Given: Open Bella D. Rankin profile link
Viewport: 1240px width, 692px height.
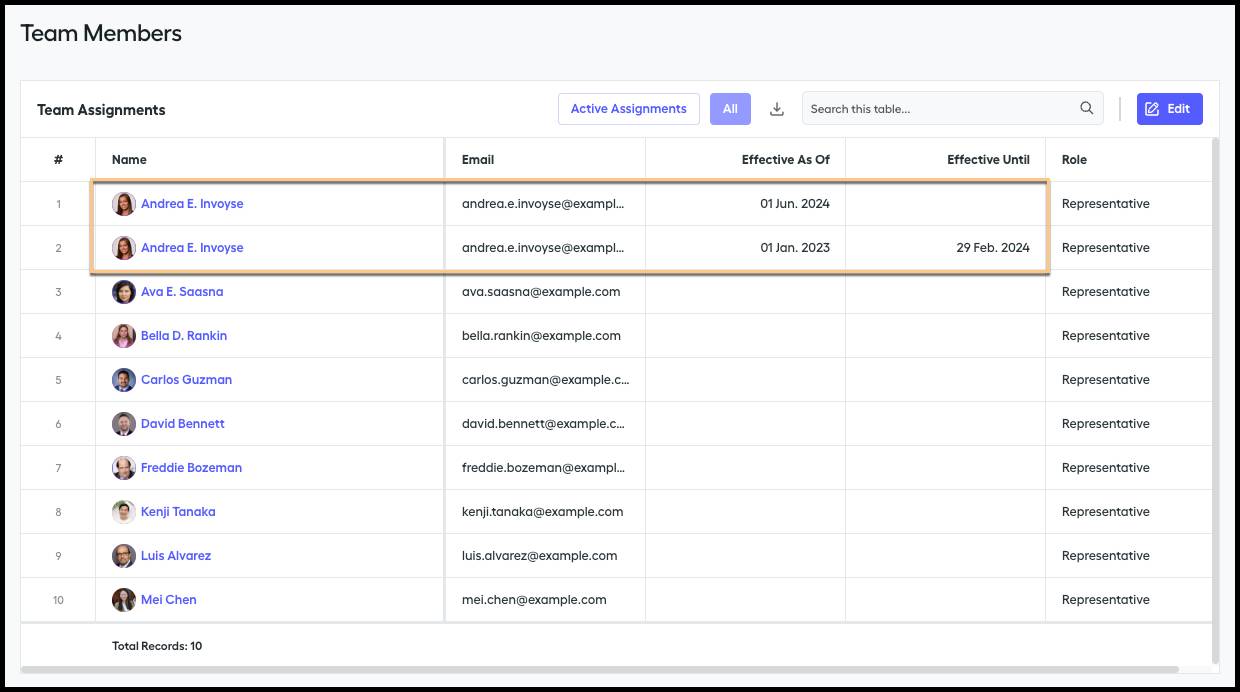Looking at the screenshot, I should pyautogui.click(x=184, y=336).
